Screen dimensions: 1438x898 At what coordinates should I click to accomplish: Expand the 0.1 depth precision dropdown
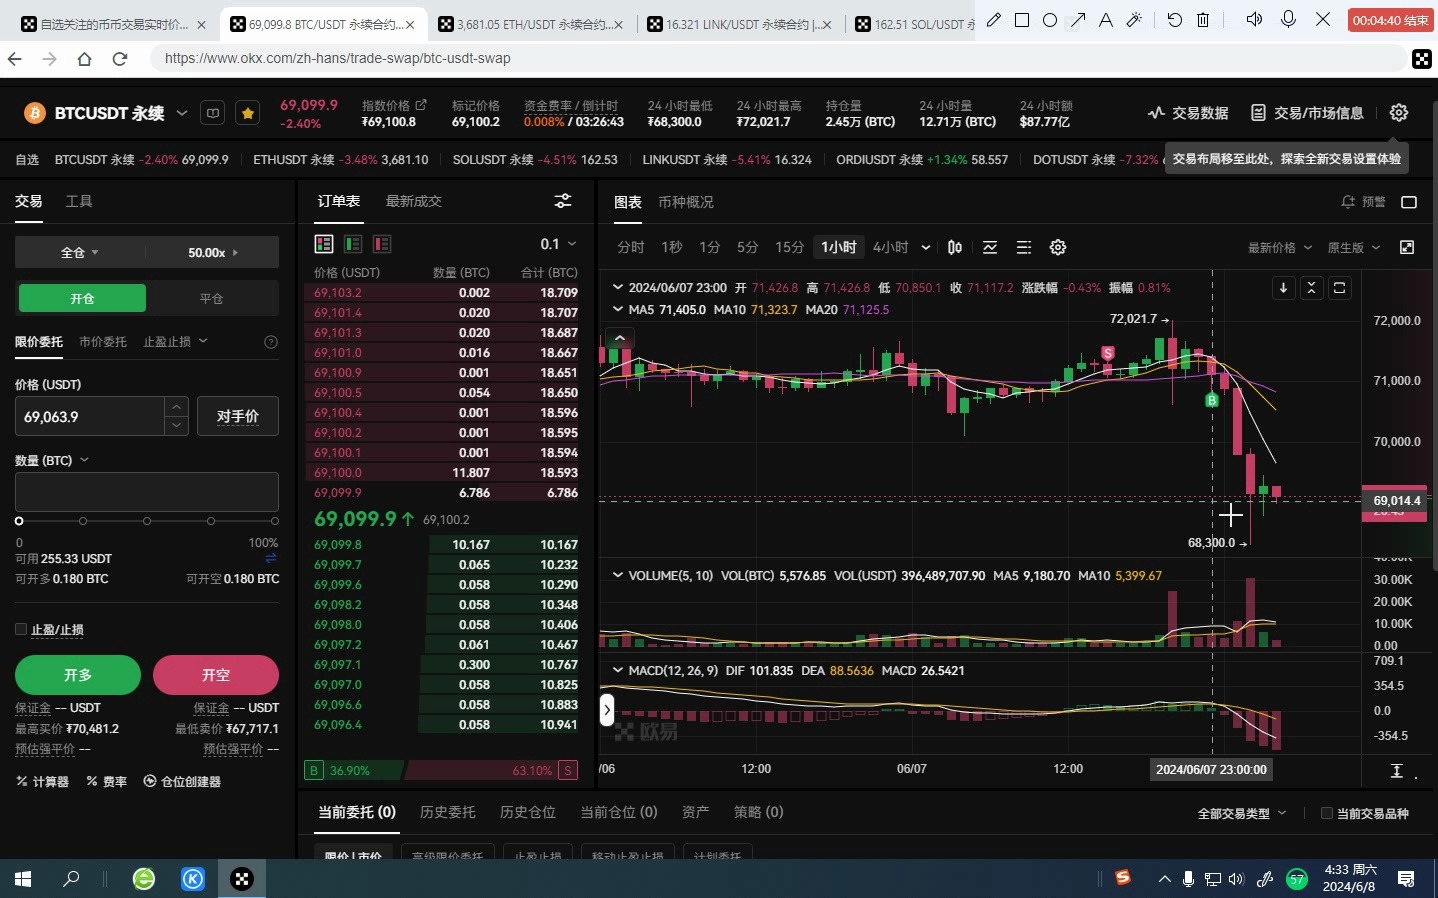tap(558, 244)
